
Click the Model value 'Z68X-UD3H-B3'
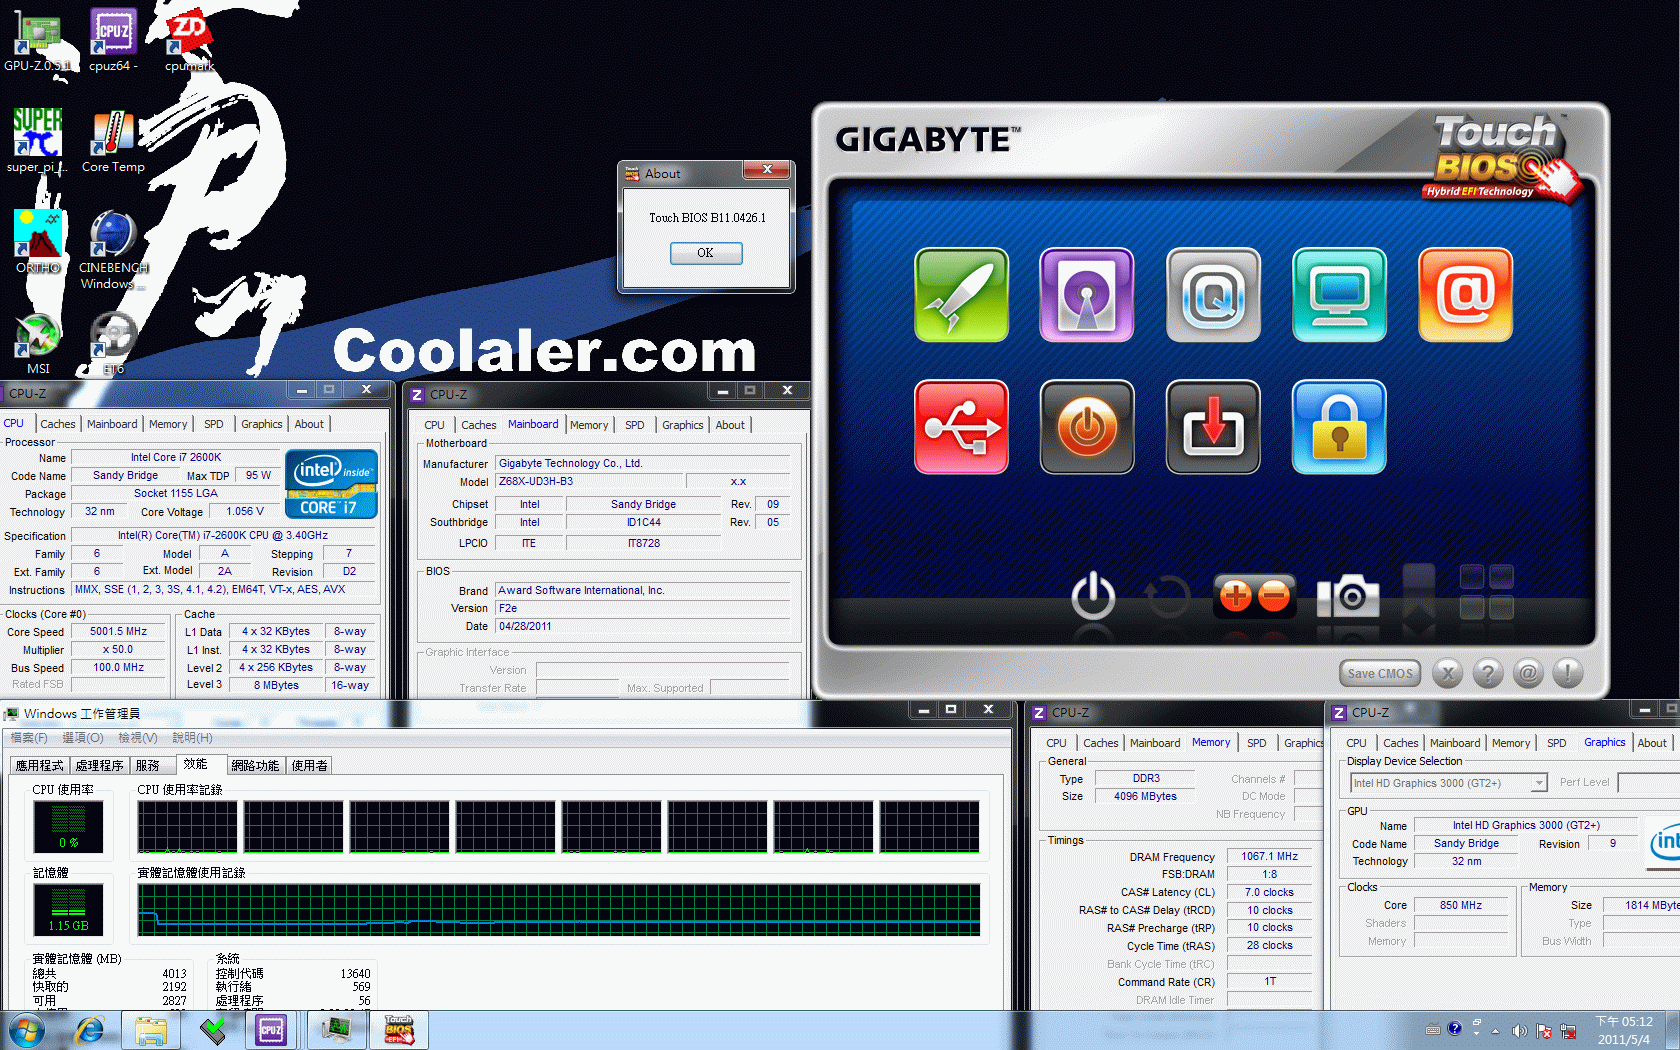click(x=589, y=482)
